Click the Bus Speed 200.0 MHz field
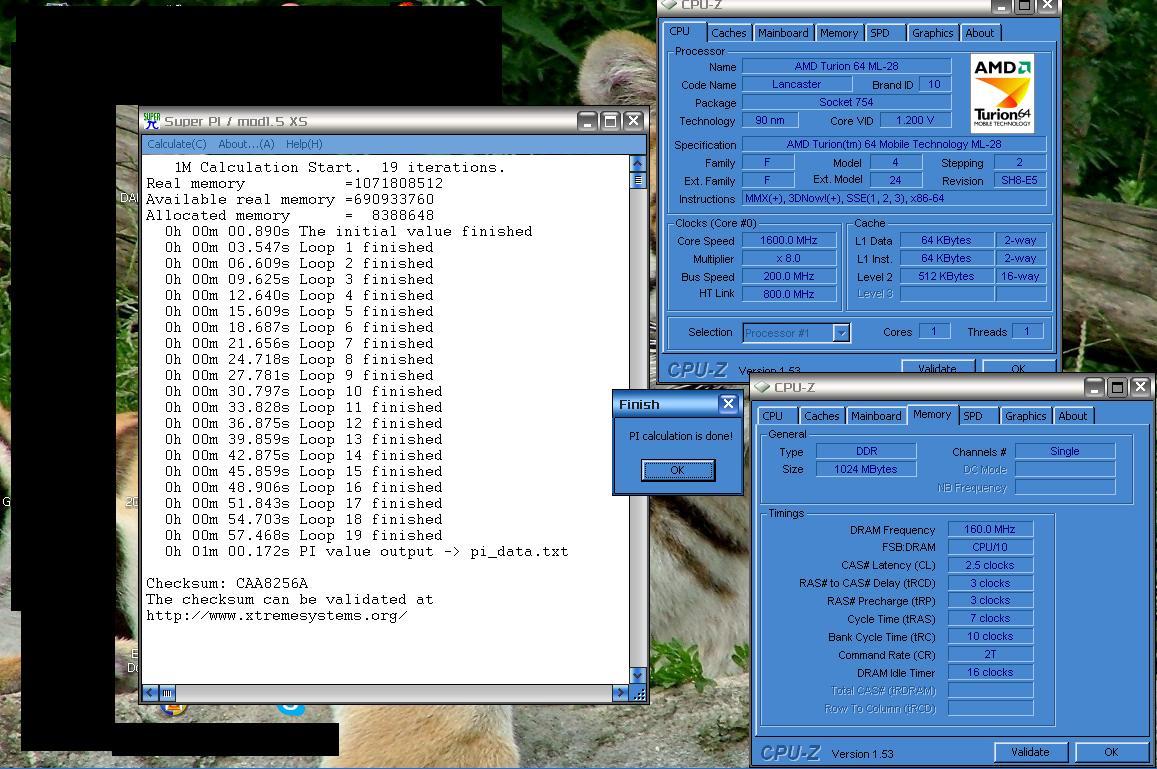This screenshot has width=1157, height=769. tap(789, 276)
